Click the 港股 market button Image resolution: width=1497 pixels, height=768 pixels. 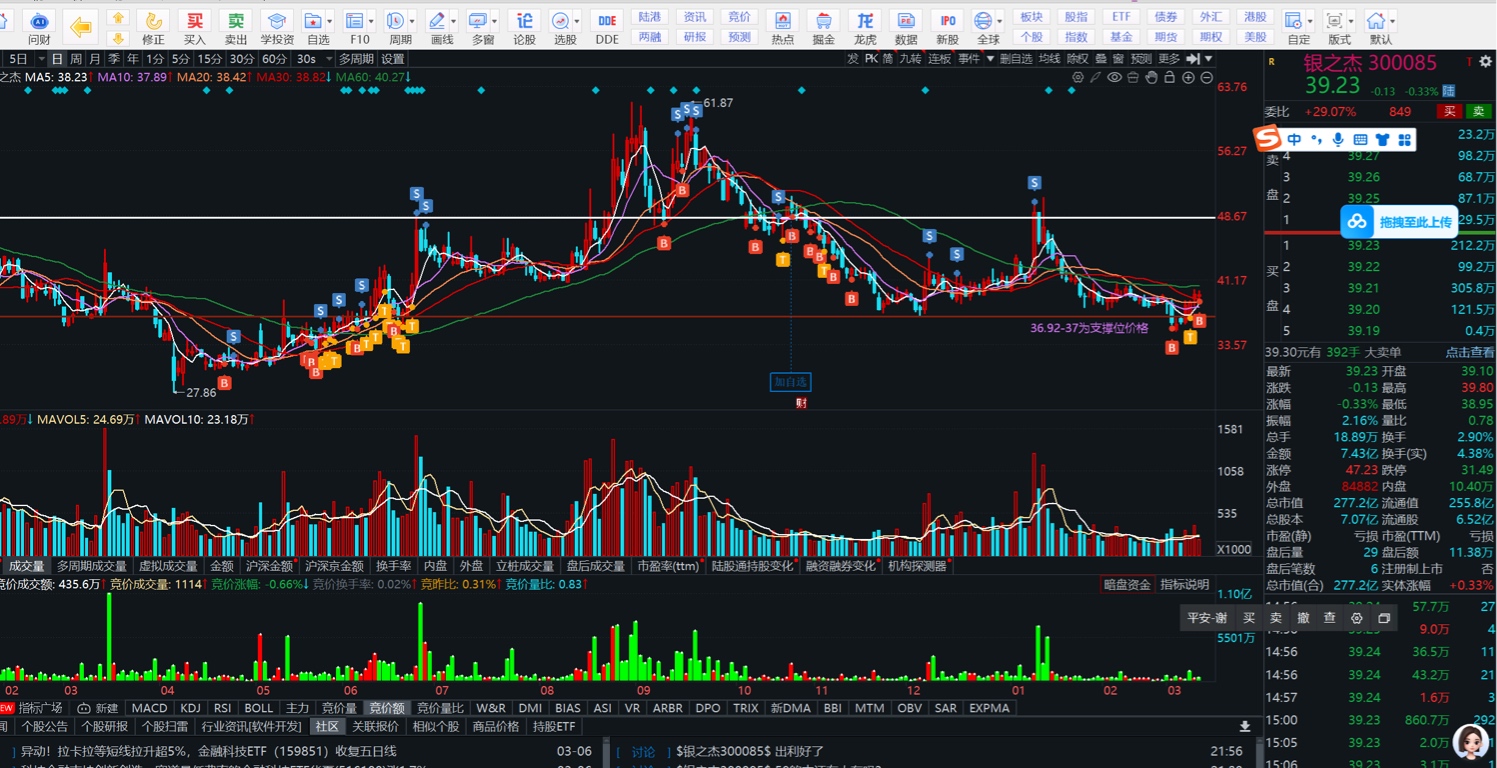pyautogui.click(x=1256, y=17)
